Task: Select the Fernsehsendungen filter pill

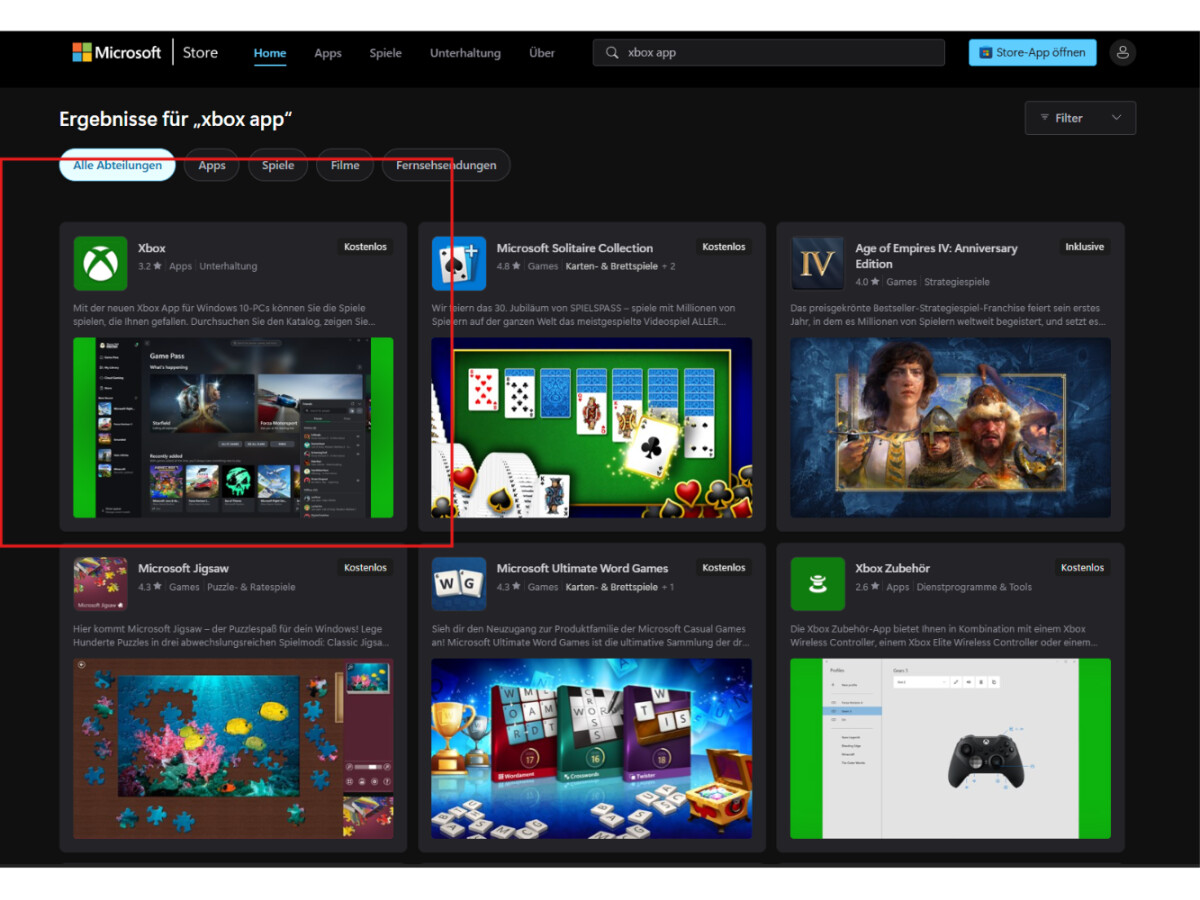Action: click(446, 165)
